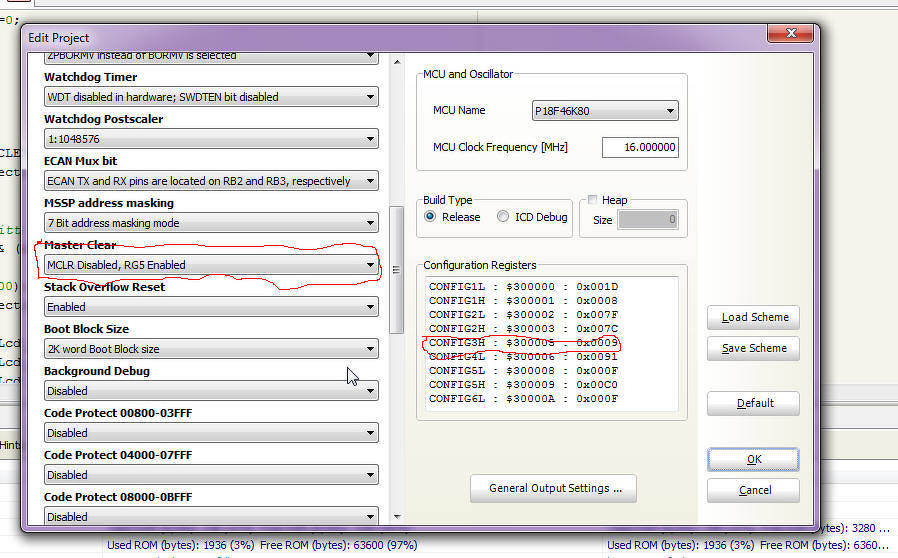Select the CONFIG6L register line
Screen dimensions: 898x558
click(x=523, y=399)
